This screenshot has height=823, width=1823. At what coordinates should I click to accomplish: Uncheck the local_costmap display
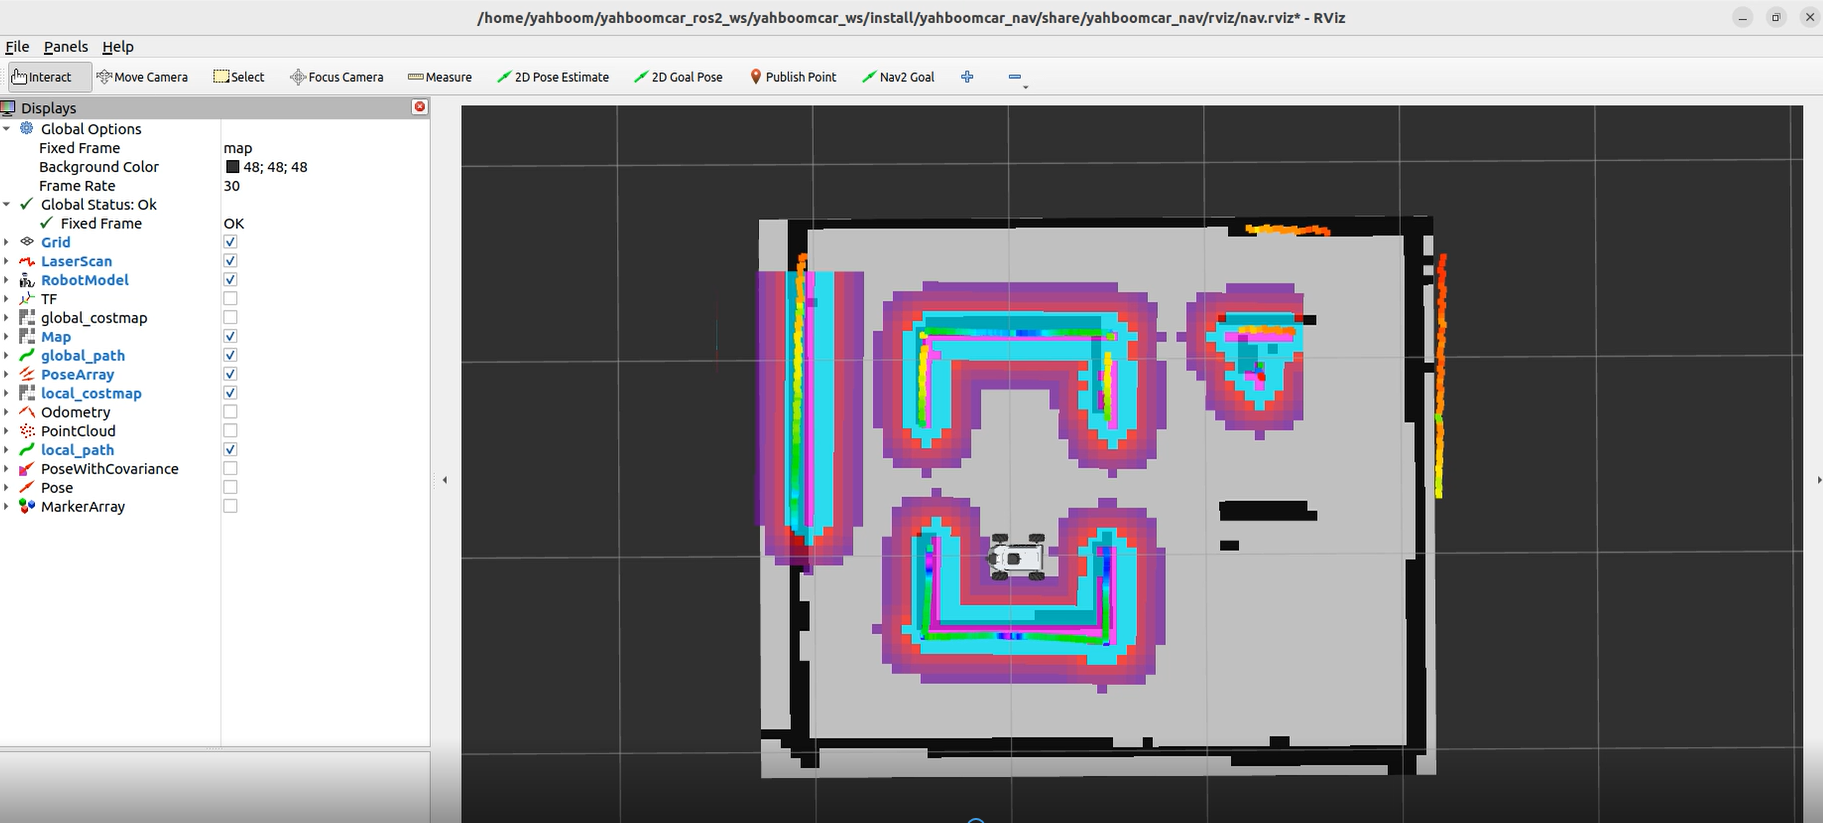tap(230, 393)
